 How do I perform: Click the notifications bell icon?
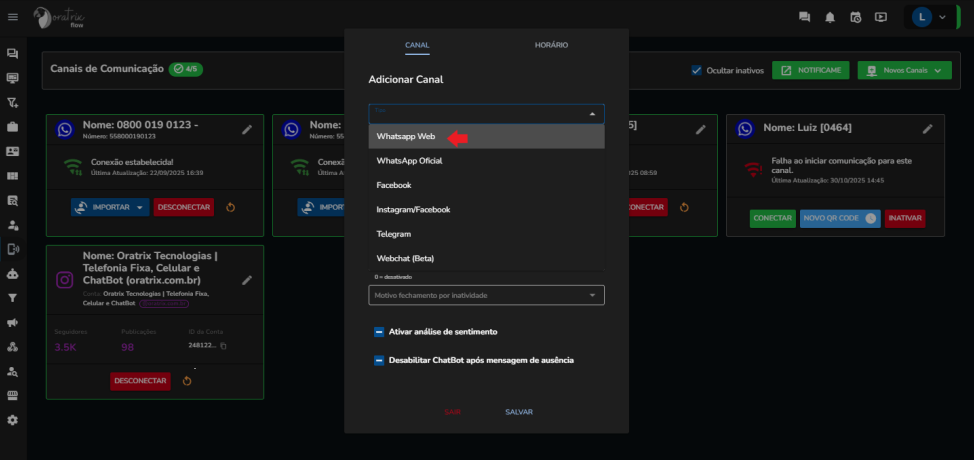pos(829,17)
